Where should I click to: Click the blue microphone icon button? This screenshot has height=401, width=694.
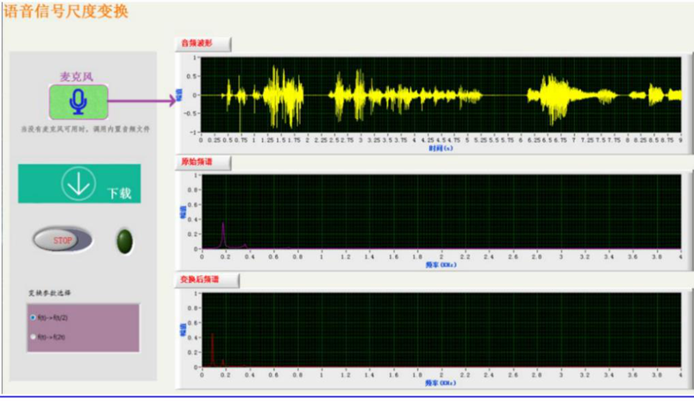[78, 100]
